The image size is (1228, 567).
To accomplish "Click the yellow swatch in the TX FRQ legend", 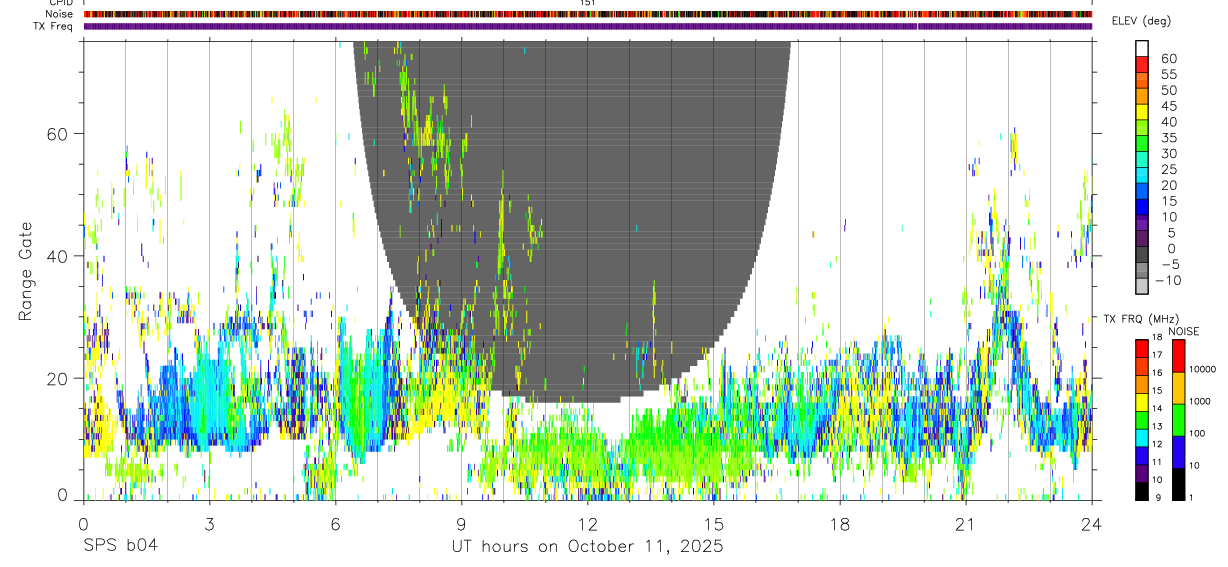I will (x=1142, y=401).
